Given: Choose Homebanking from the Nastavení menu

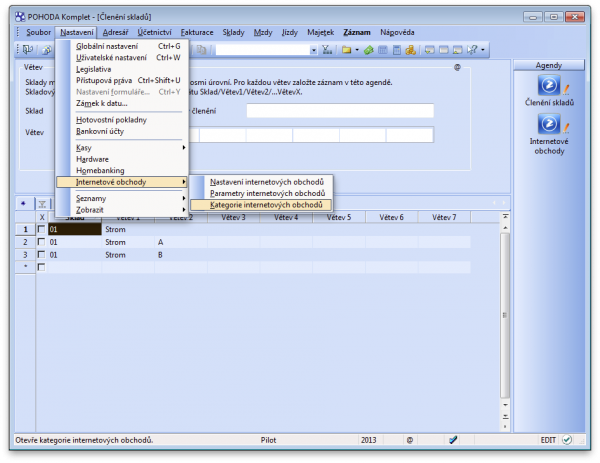Looking at the screenshot, I should click(x=122, y=171).
